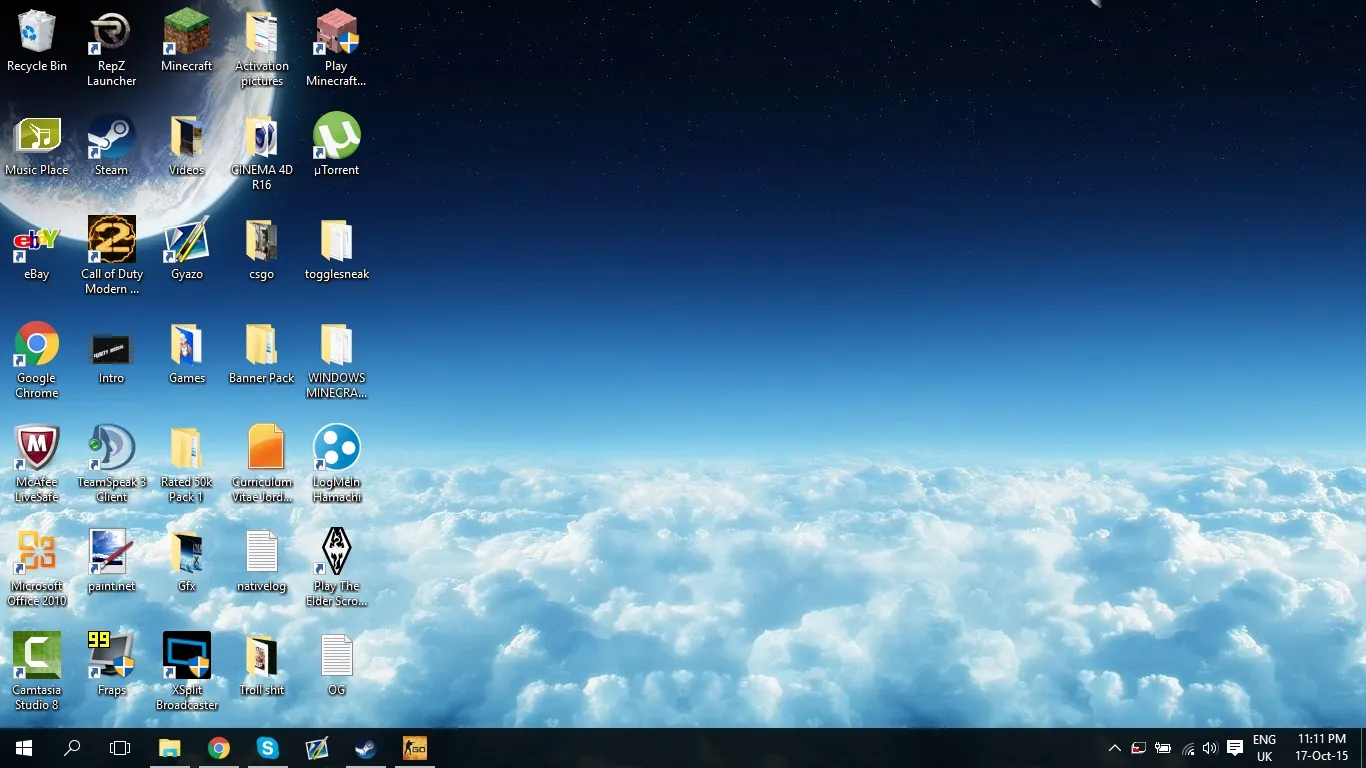
Task: Open File Explorer from the taskbar
Action: pos(170,748)
